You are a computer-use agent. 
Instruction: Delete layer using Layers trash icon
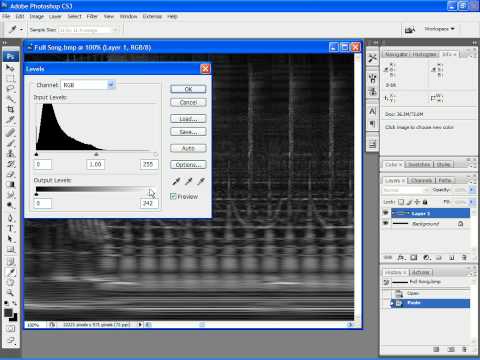point(464,258)
